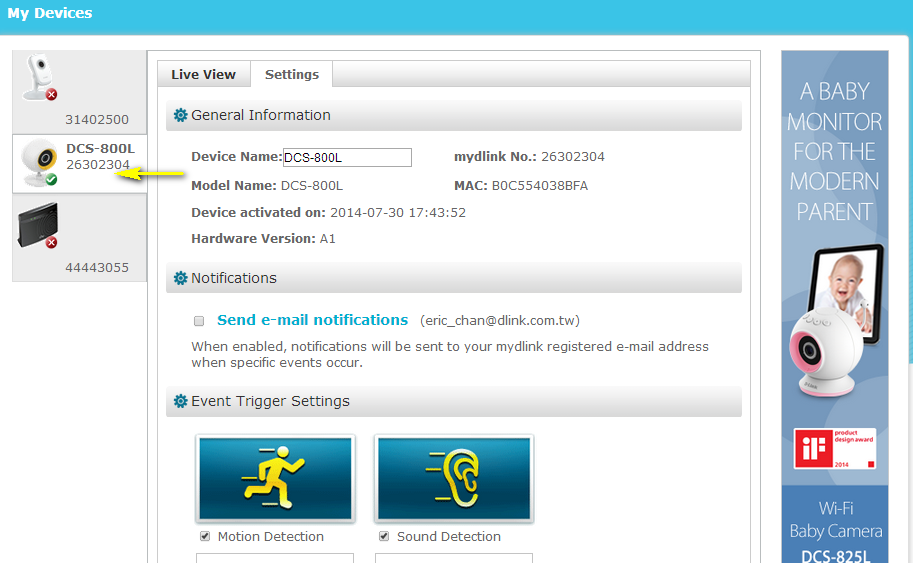Click the My Devices page title
The height and width of the screenshot is (563, 913).
[50, 13]
